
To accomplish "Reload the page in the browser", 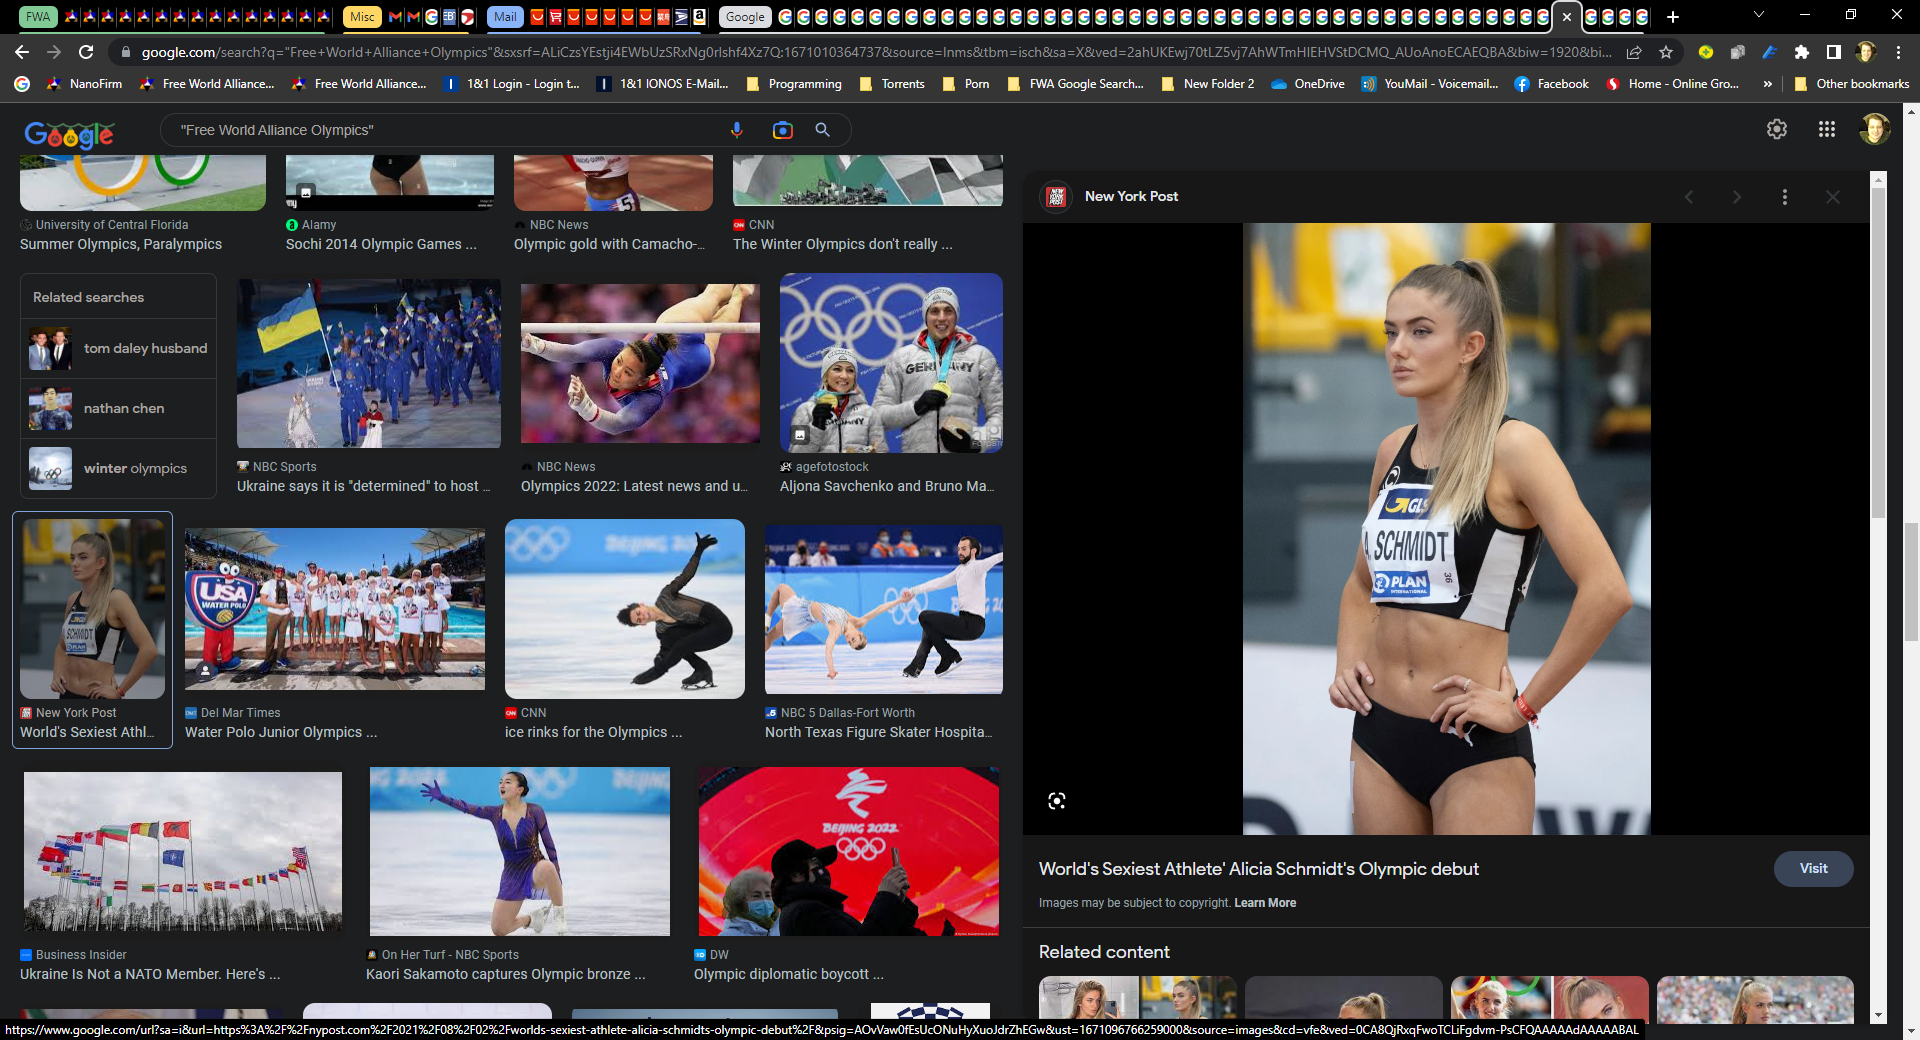I will 87,52.
